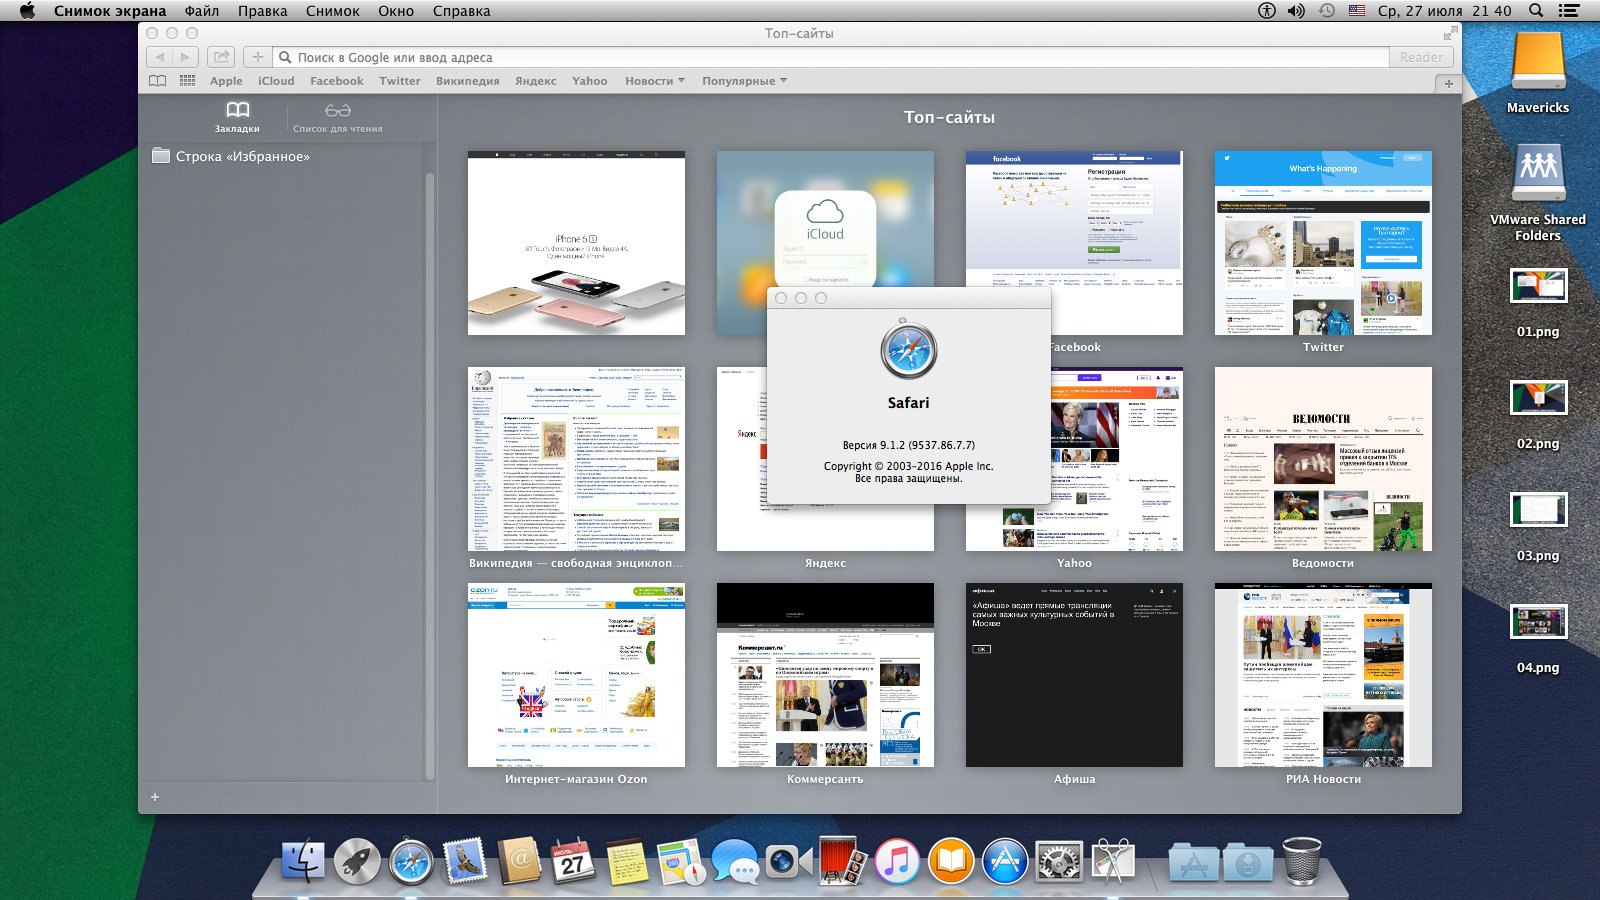Screen dimensions: 1600x900
Task: Open the Снимок menu
Action: point(332,11)
